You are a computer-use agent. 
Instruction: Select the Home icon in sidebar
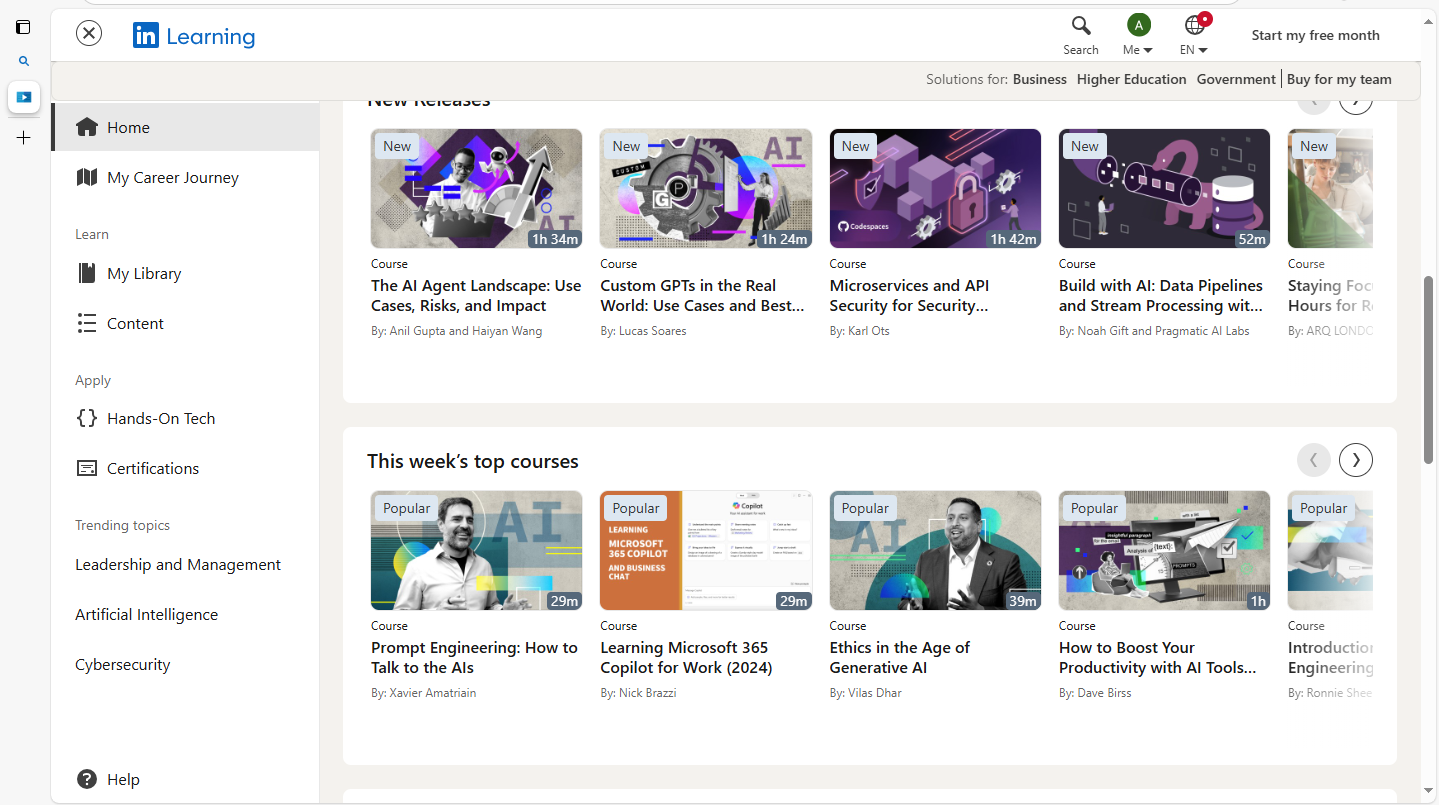click(x=86, y=126)
